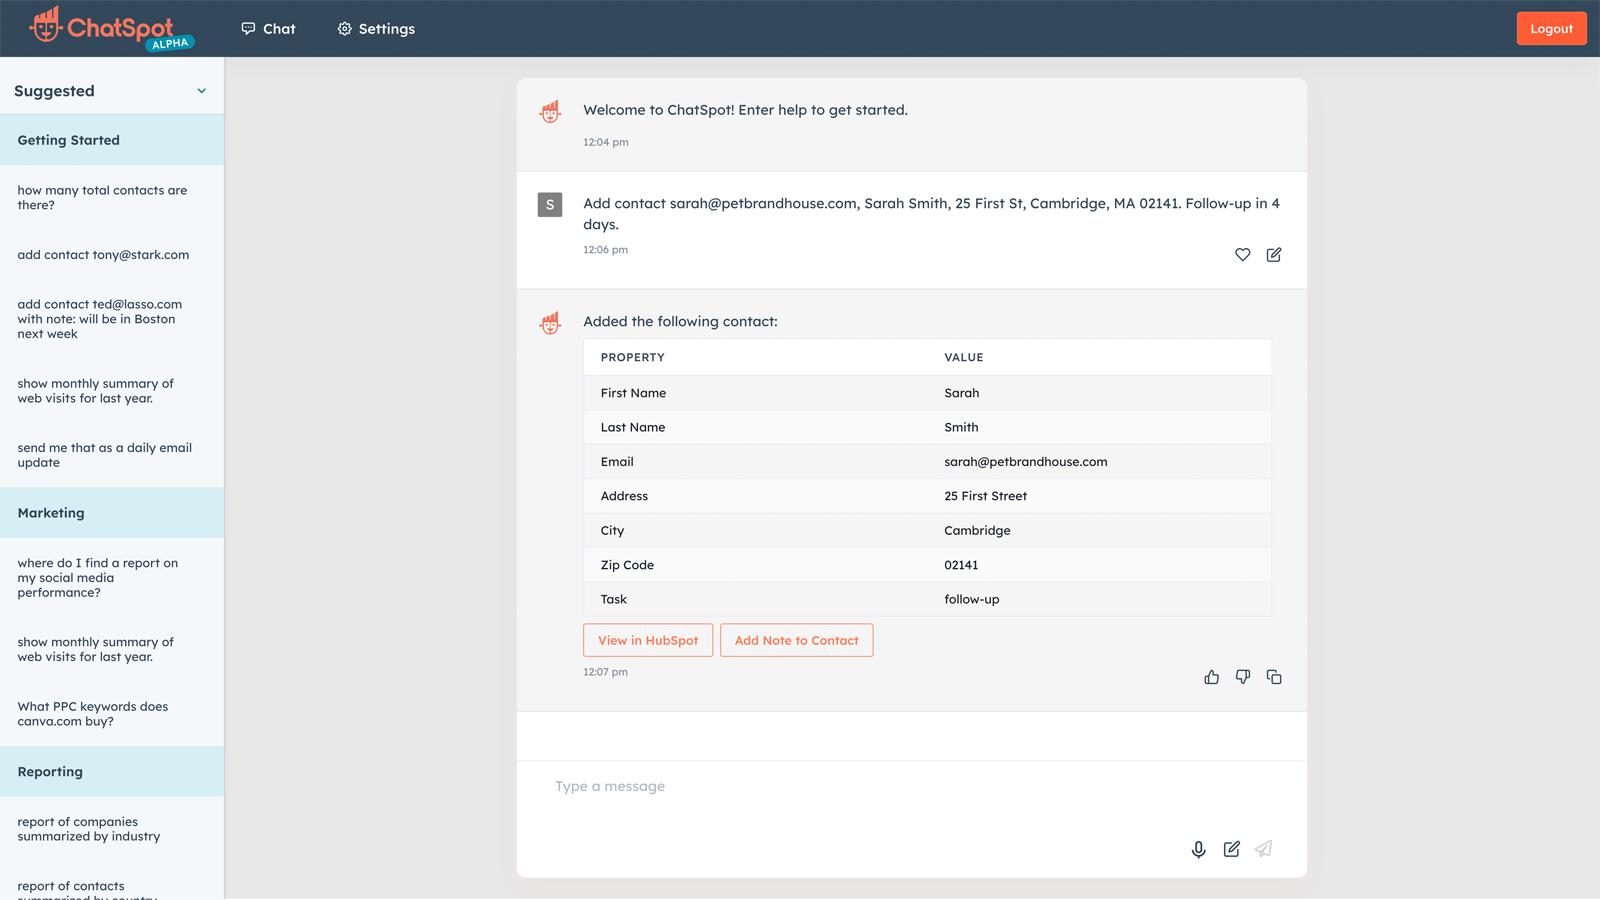Screen dimensions: 1600x900
Task: Click the microphone voice input icon
Action: tap(1198, 849)
